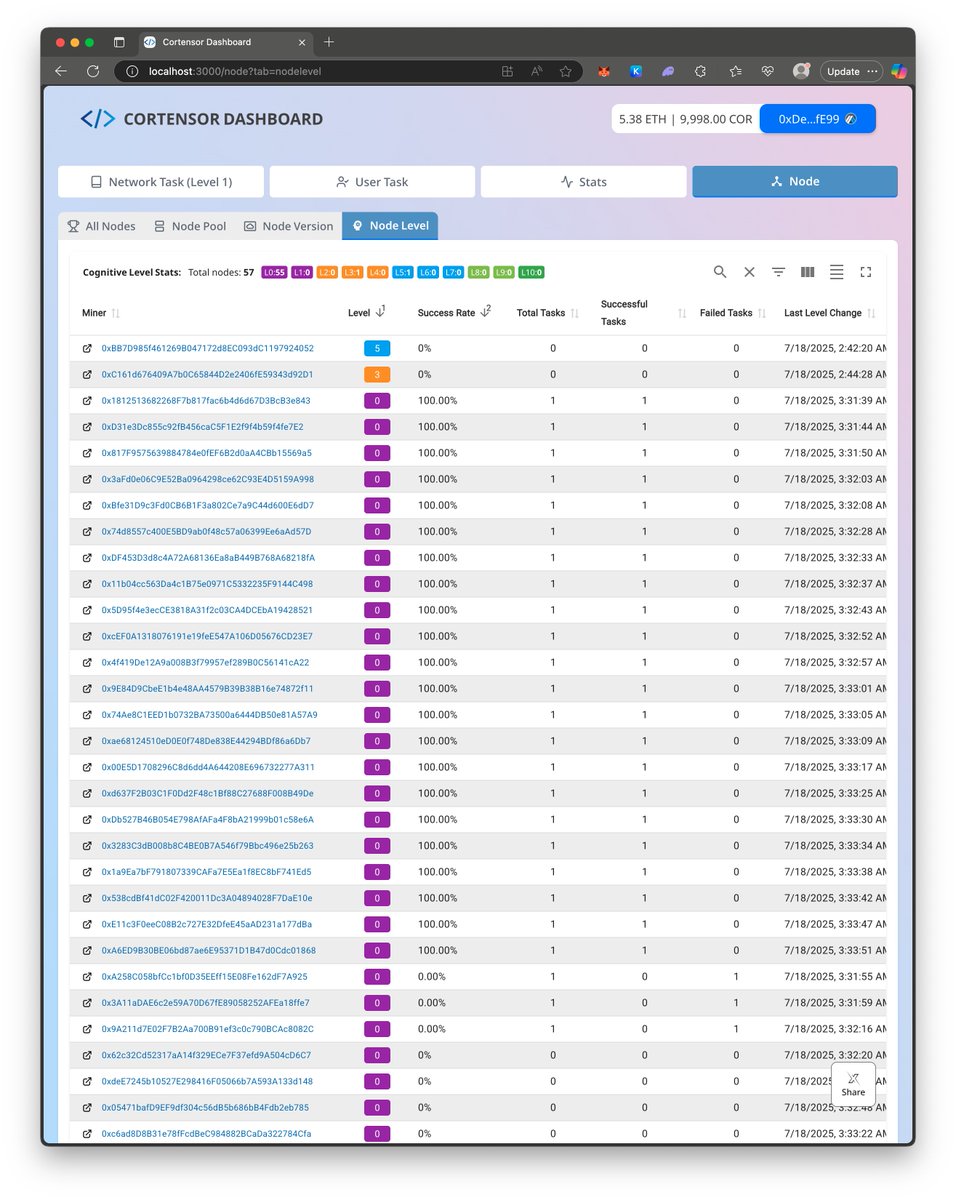The image size is (956, 1200).
Task: Open a new browser tab with plus
Action: [329, 42]
